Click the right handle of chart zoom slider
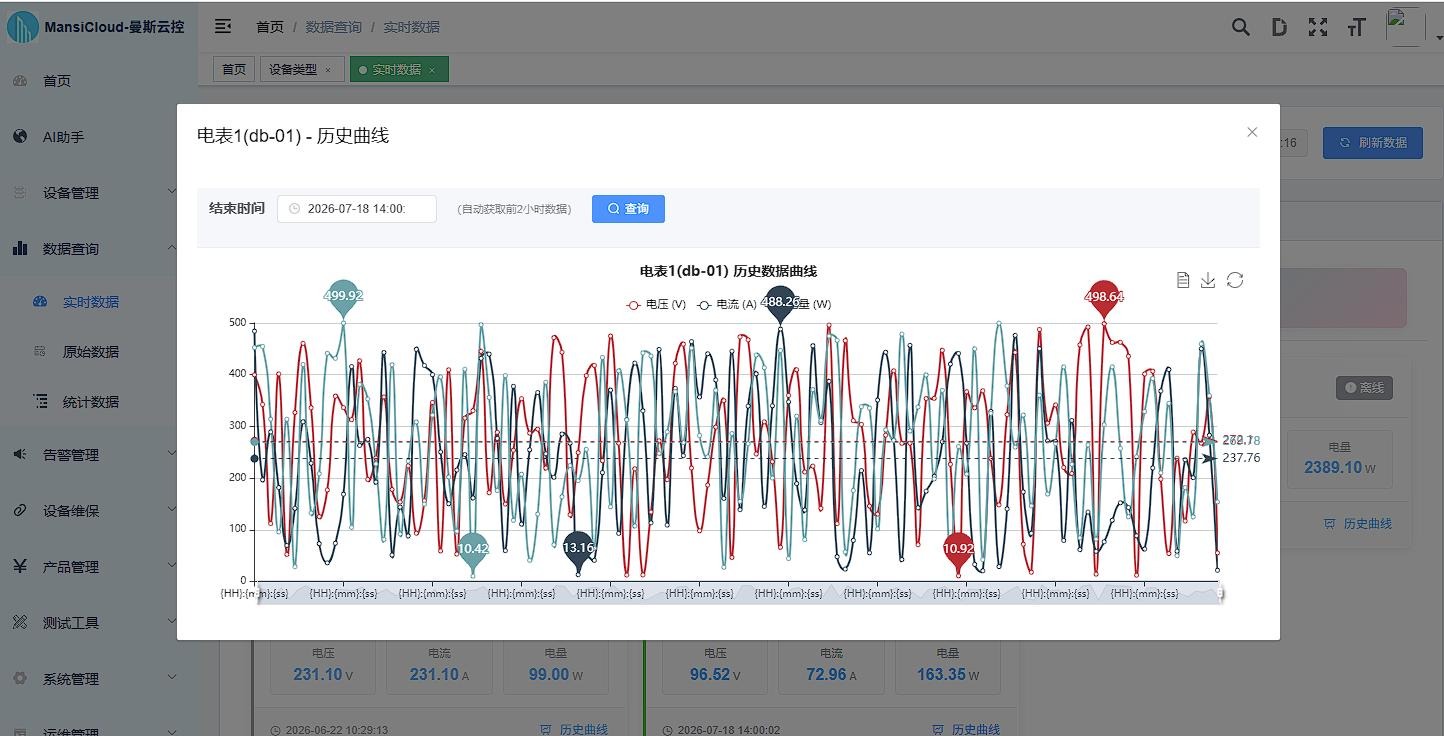1444x736 pixels. coord(1220,593)
